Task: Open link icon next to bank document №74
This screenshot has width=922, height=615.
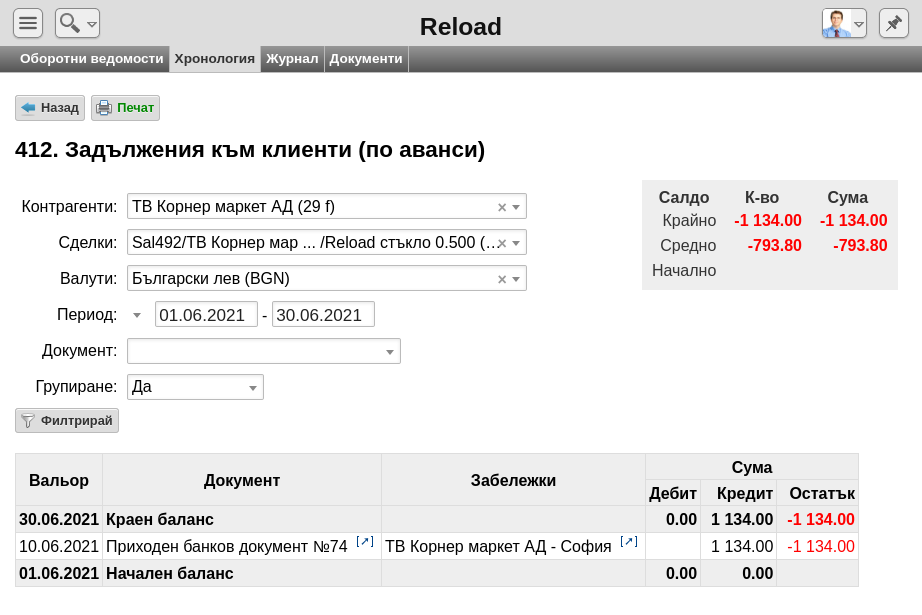Action: [365, 542]
